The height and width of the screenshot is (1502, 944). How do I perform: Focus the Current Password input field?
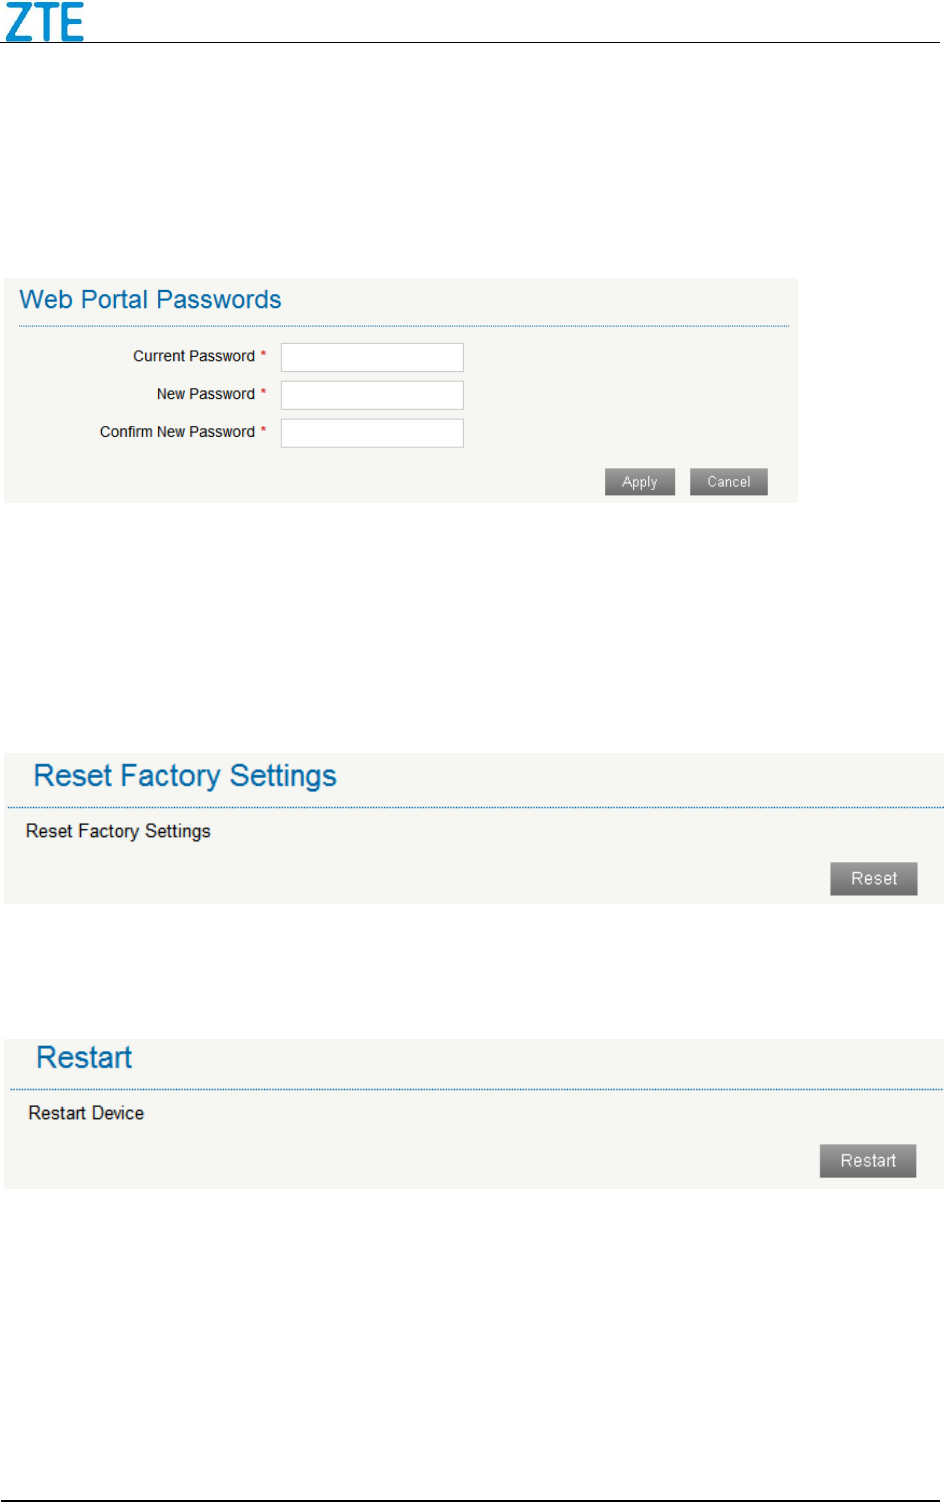point(372,357)
